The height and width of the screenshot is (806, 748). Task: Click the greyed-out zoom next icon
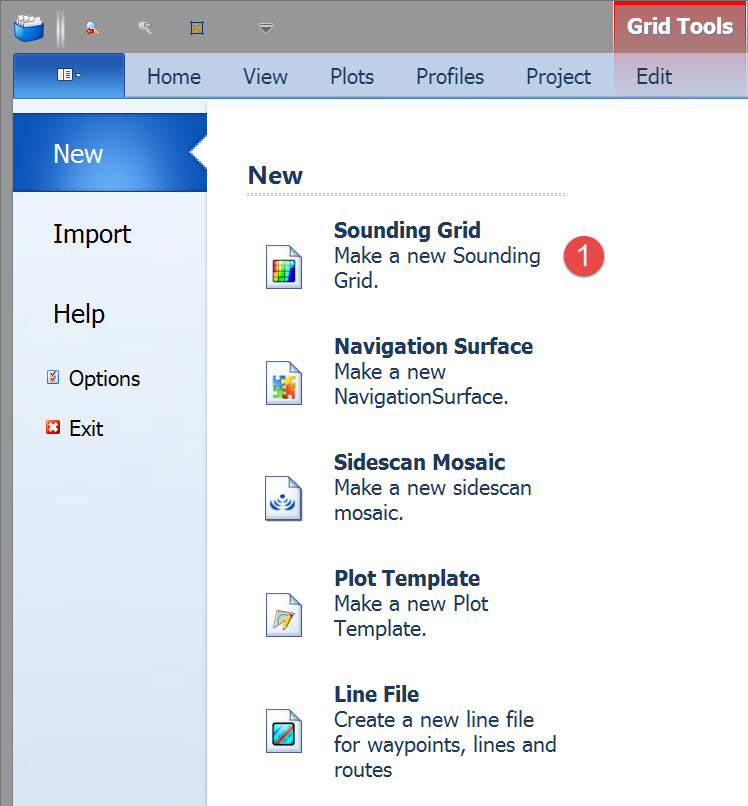click(x=145, y=28)
